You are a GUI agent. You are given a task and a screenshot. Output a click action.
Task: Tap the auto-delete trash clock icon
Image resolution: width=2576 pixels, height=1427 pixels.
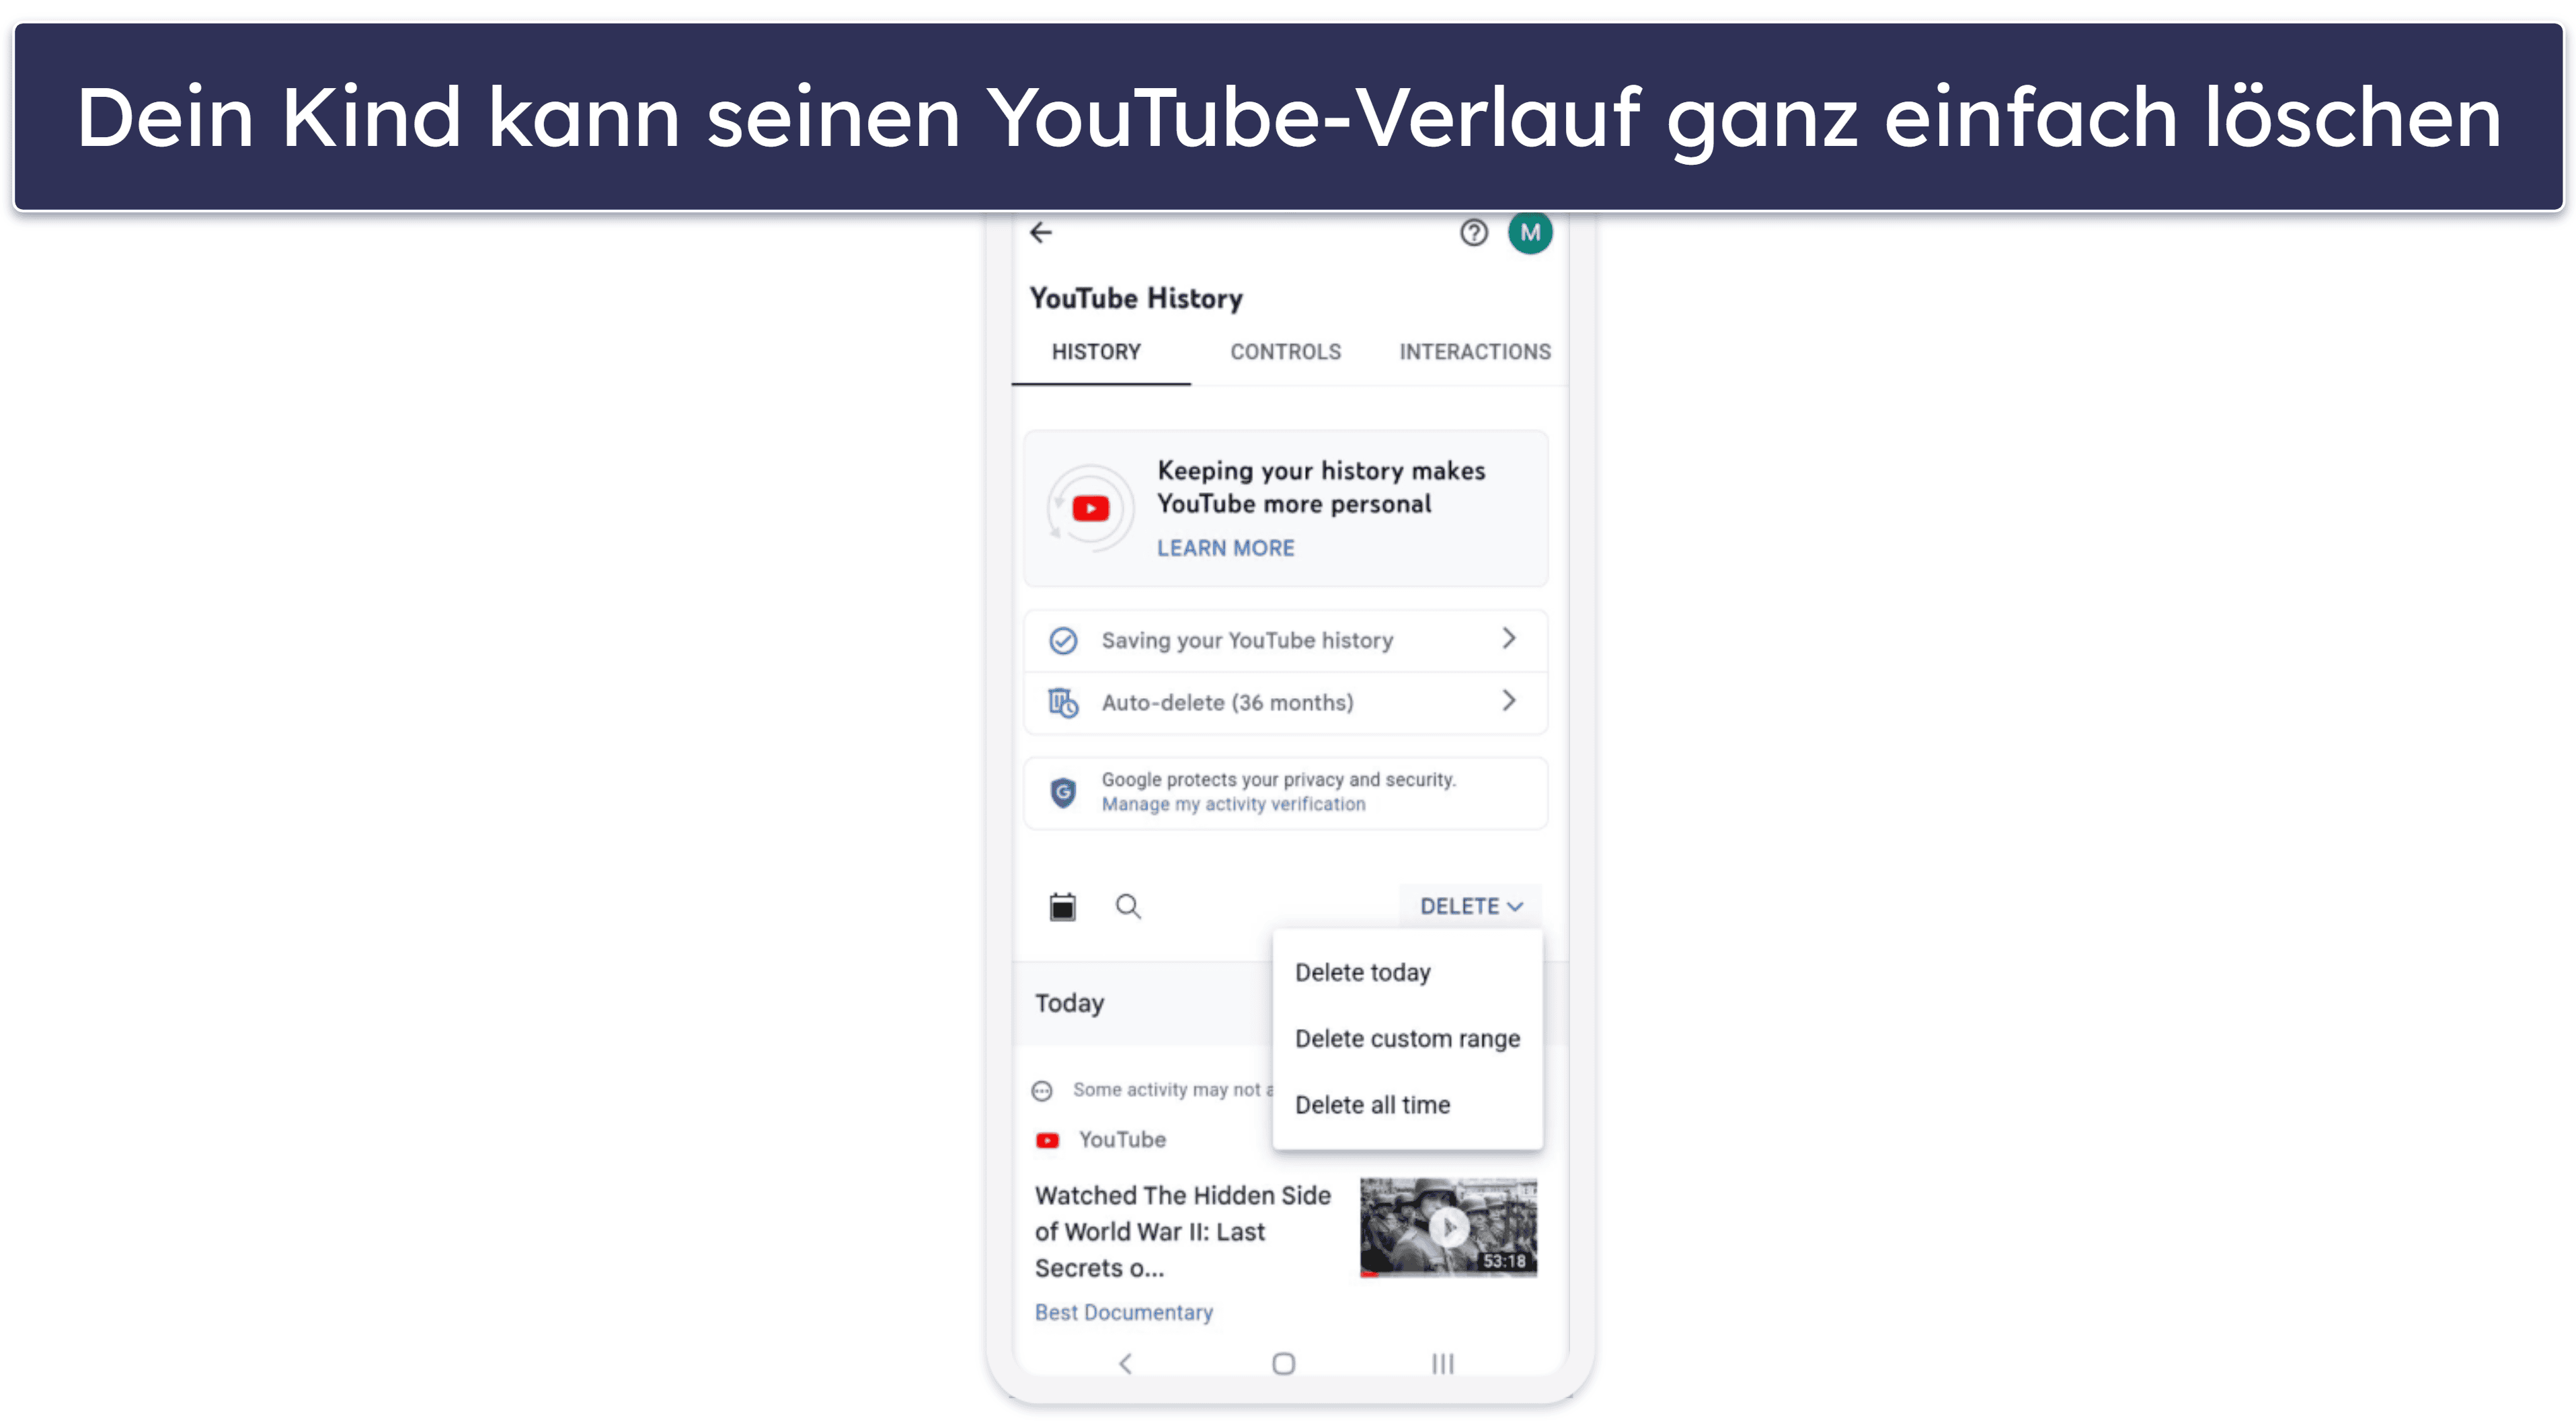1063,703
